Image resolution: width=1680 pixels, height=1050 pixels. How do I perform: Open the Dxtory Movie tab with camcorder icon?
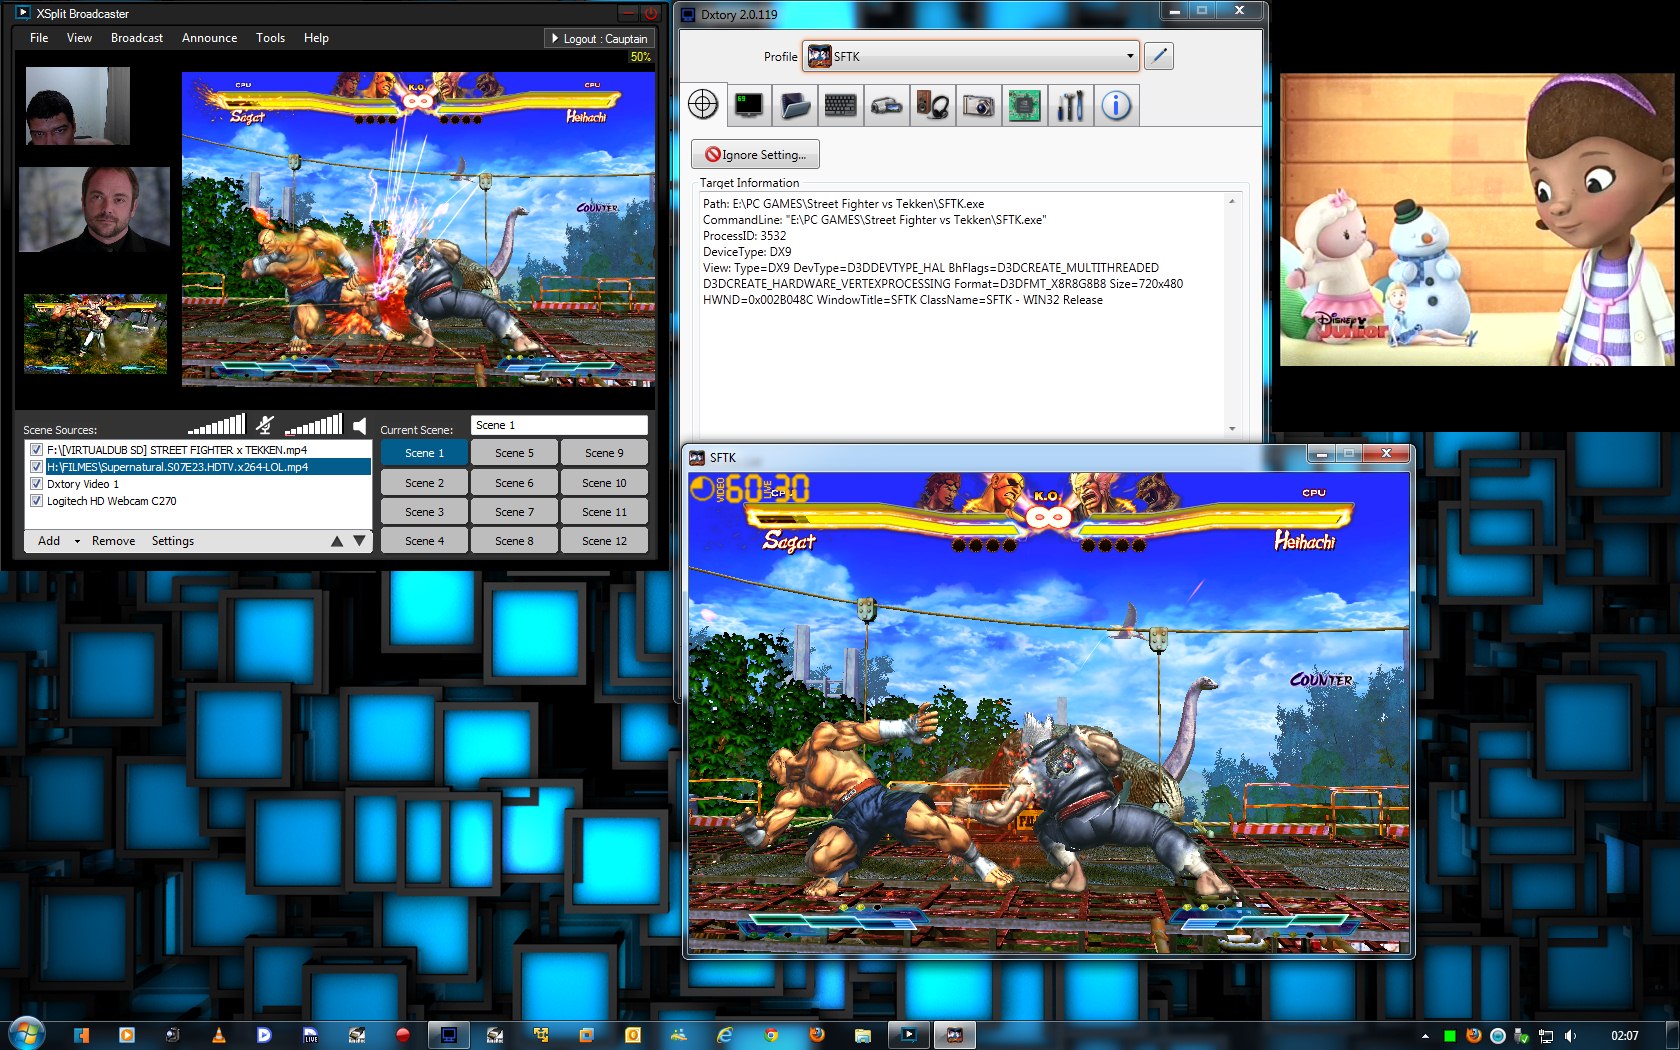[x=887, y=104]
